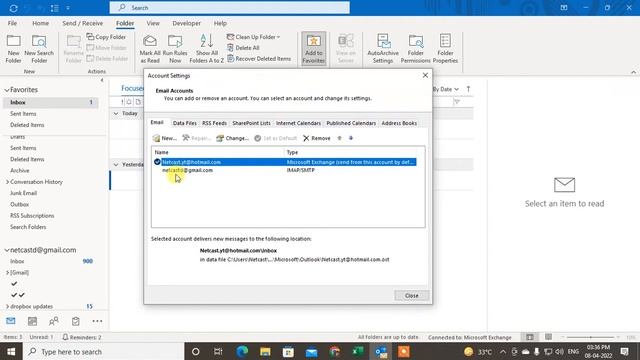Viewport: 640px width, 360px height.
Task: Switch to Tasks view icon
Action: click(x=76, y=321)
